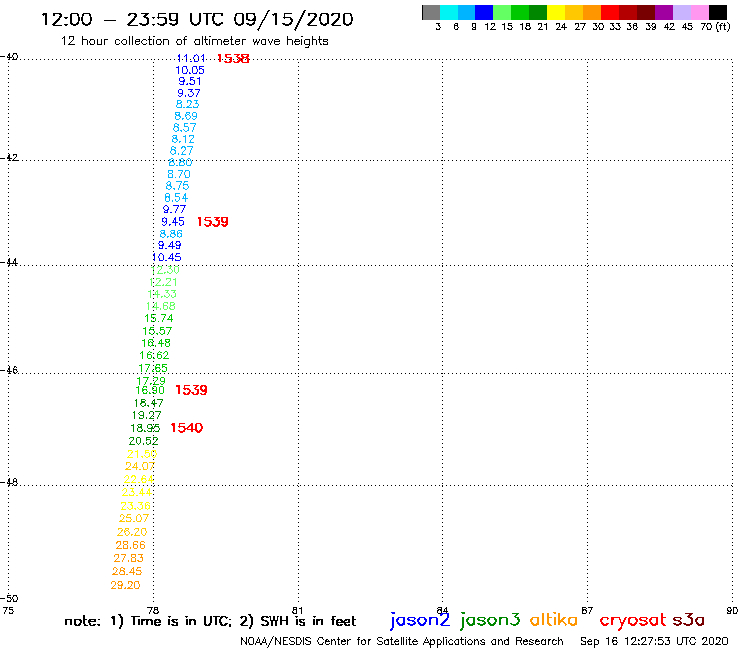
Task: Click the wave height value 23.44
Action: point(136,492)
